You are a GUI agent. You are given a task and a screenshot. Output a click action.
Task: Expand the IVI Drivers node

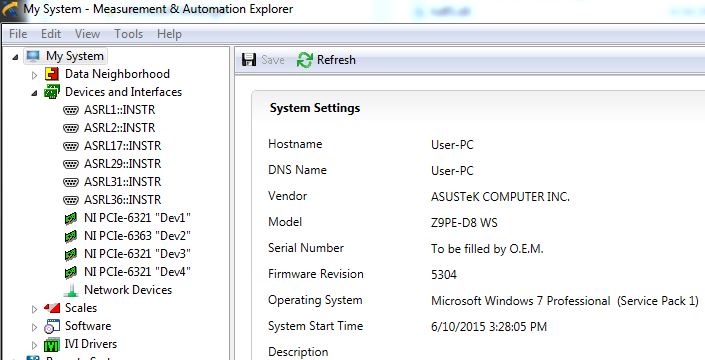tap(34, 345)
